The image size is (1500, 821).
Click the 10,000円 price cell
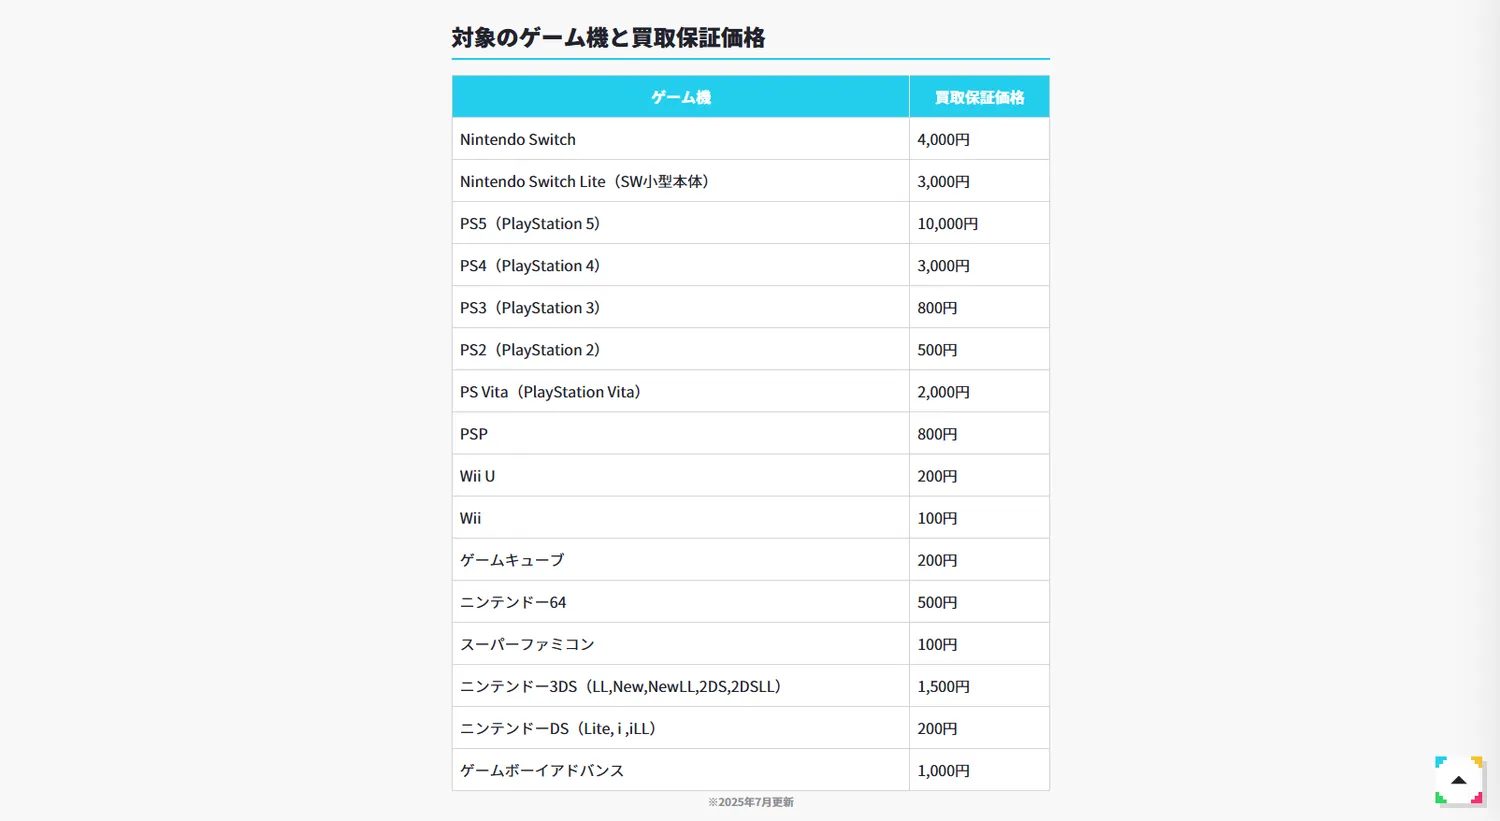coord(947,224)
